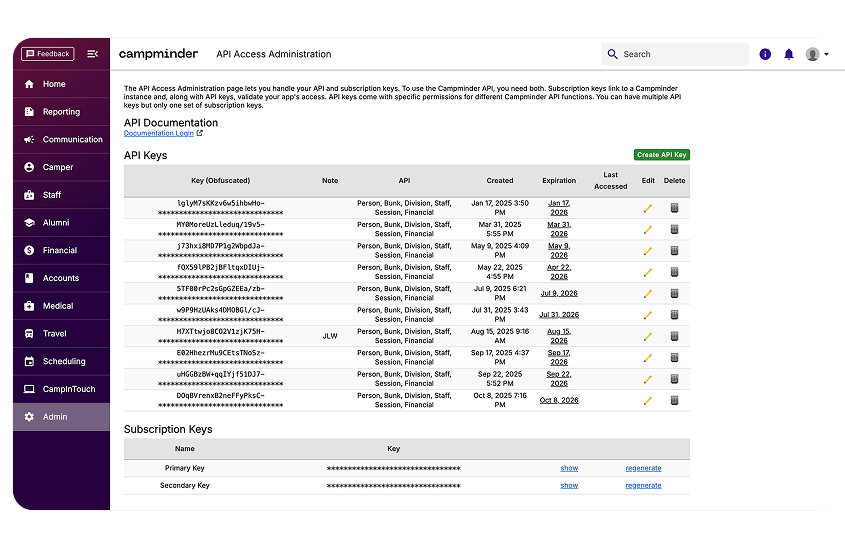The height and width of the screenshot is (548, 845).
Task: Click the trash icon for Oct 8 key
Action: click(674, 400)
